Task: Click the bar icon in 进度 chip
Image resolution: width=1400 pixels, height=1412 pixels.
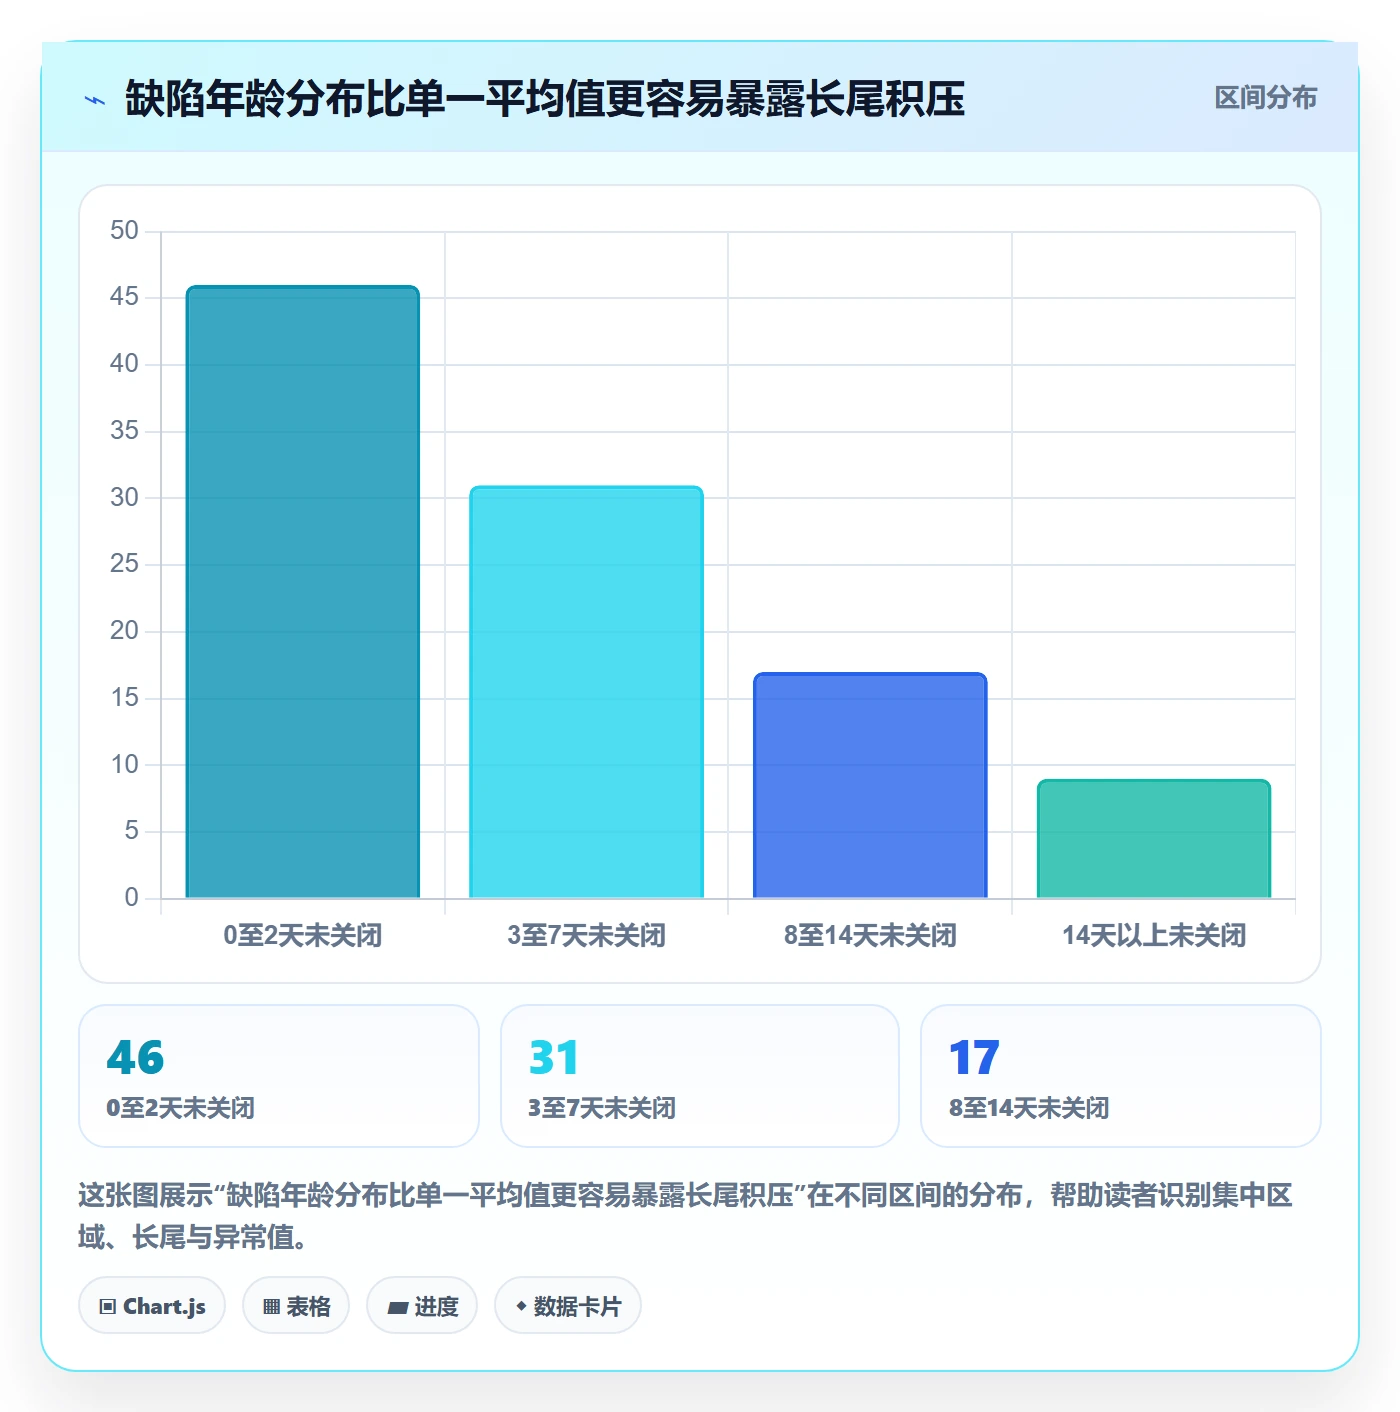Action: tap(398, 1307)
